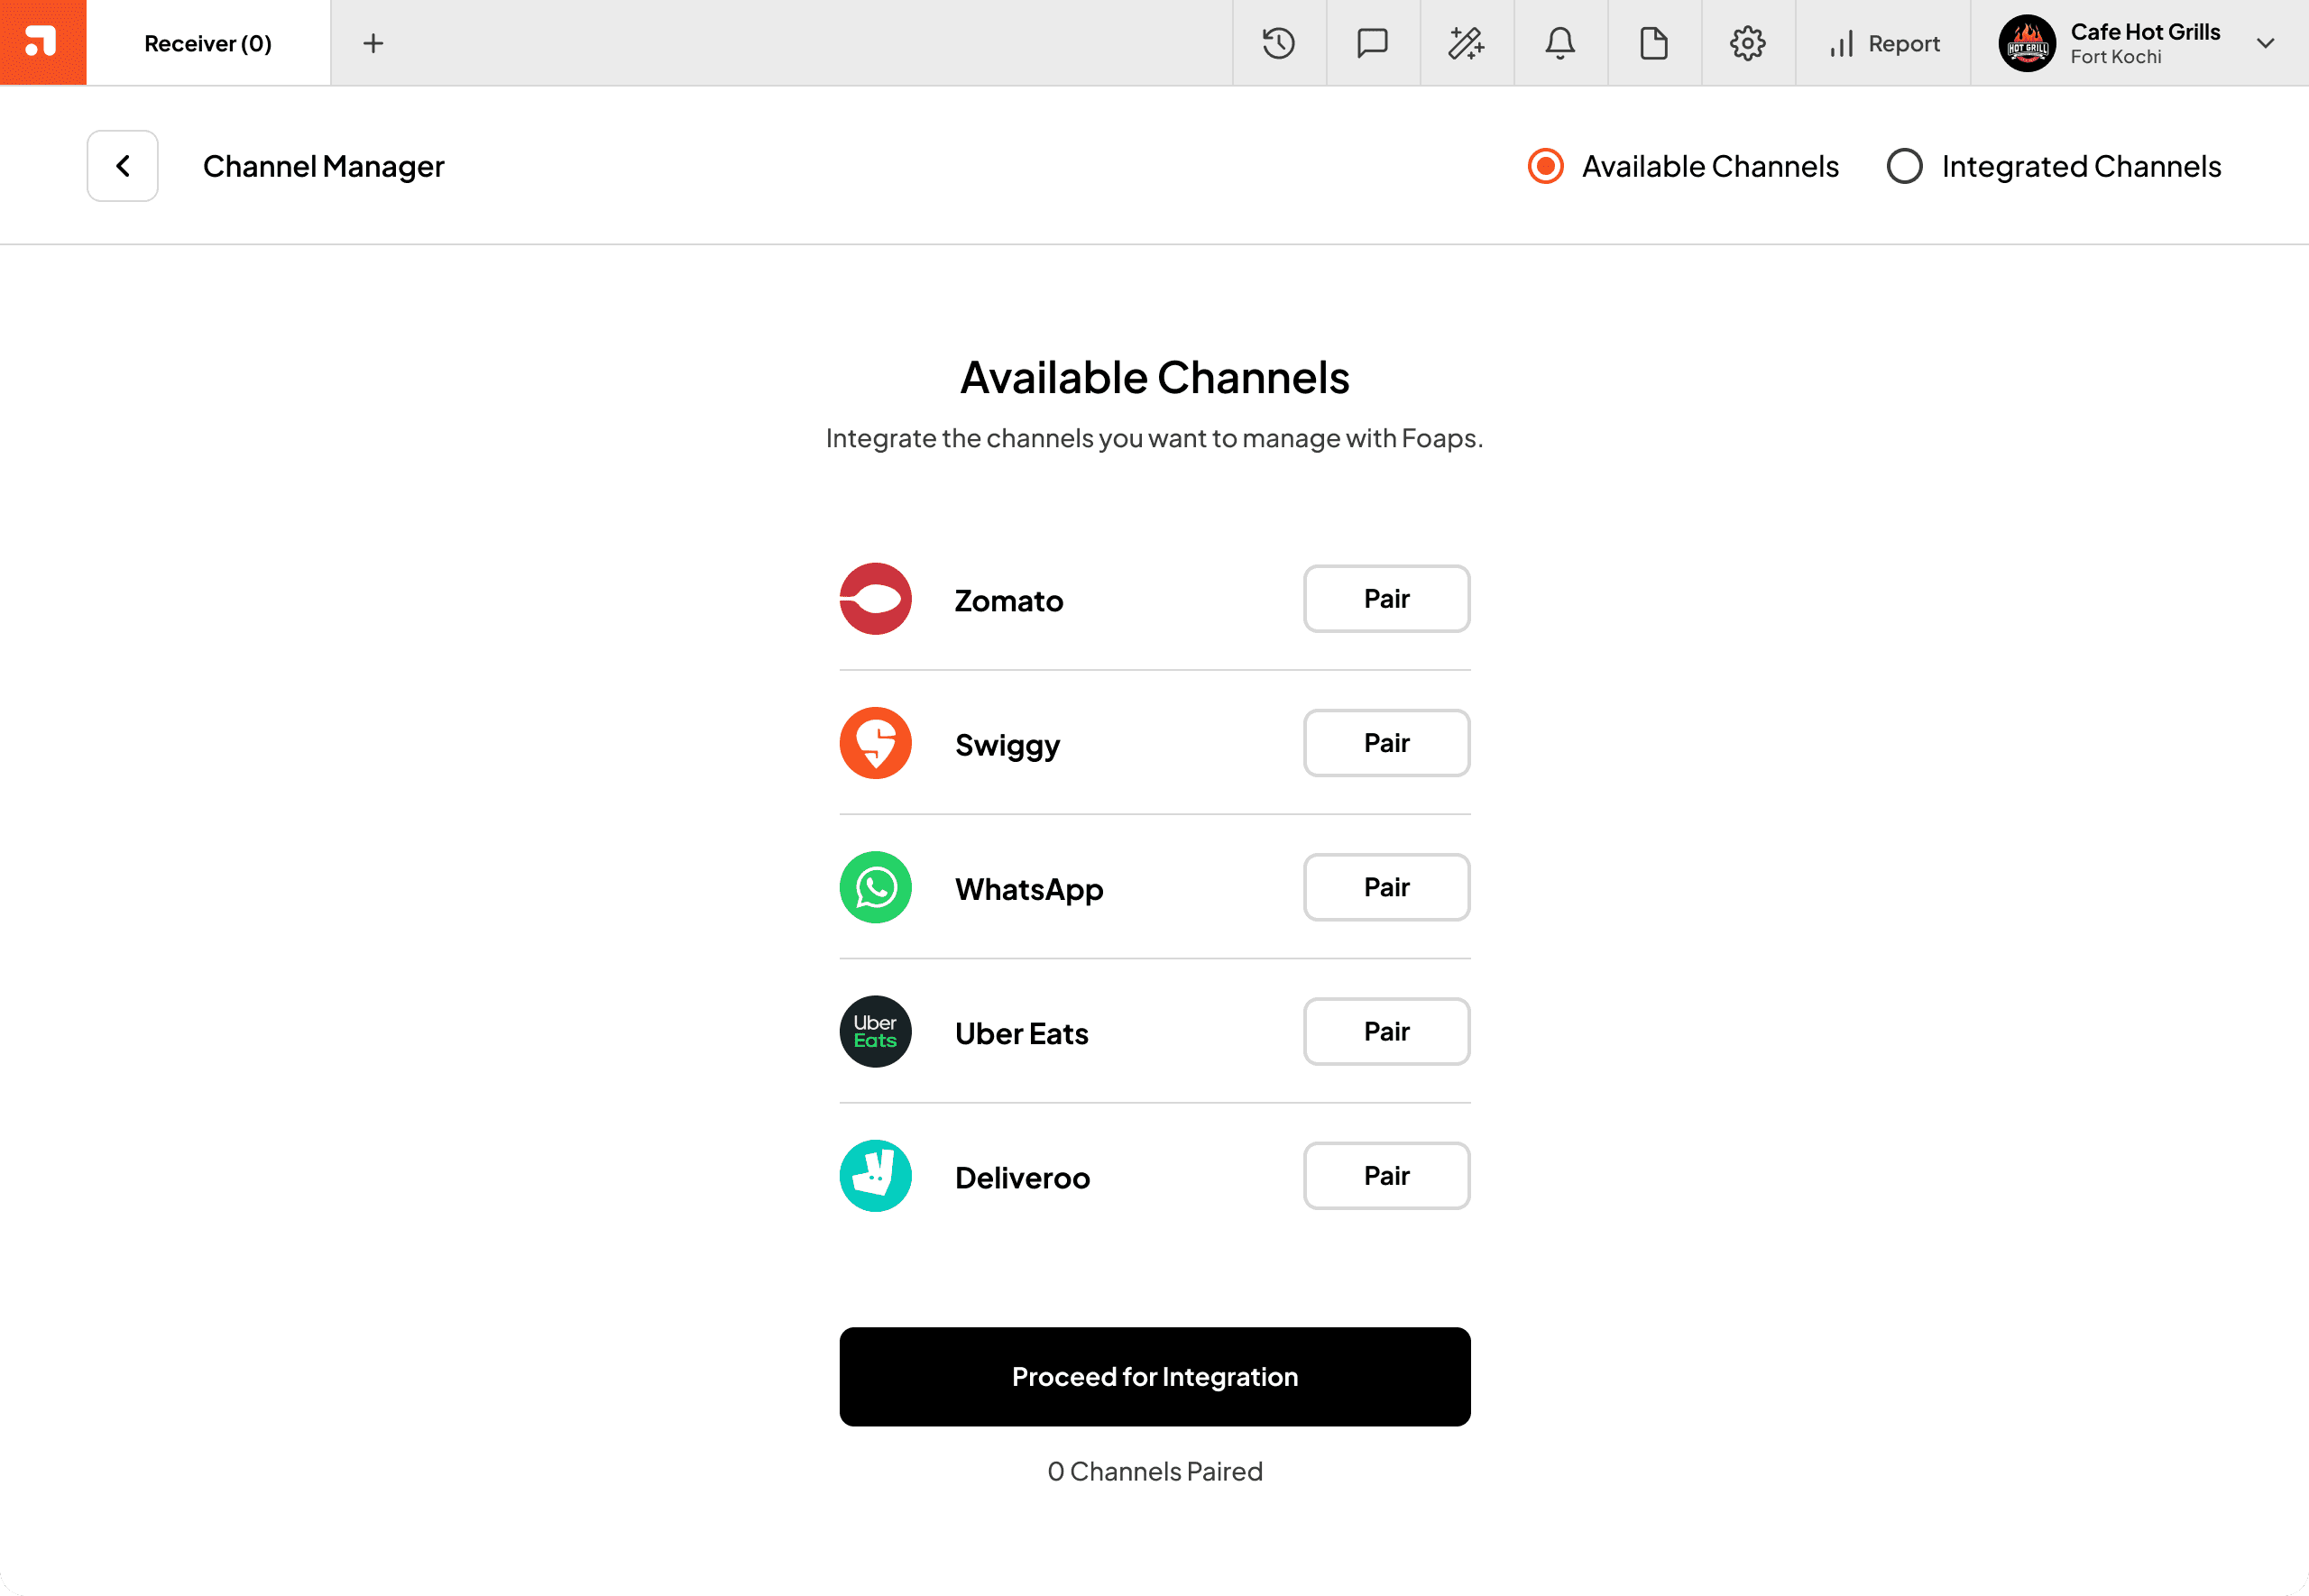Click the magic wand icon
Screen dimensions: 2309x1596
[1466, 43]
